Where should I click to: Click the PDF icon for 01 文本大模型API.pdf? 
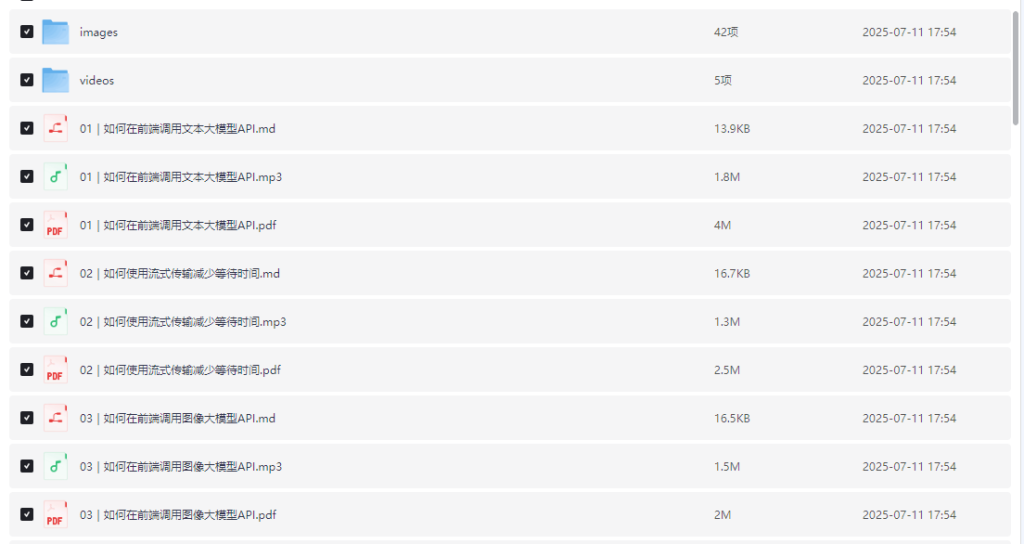point(55,225)
